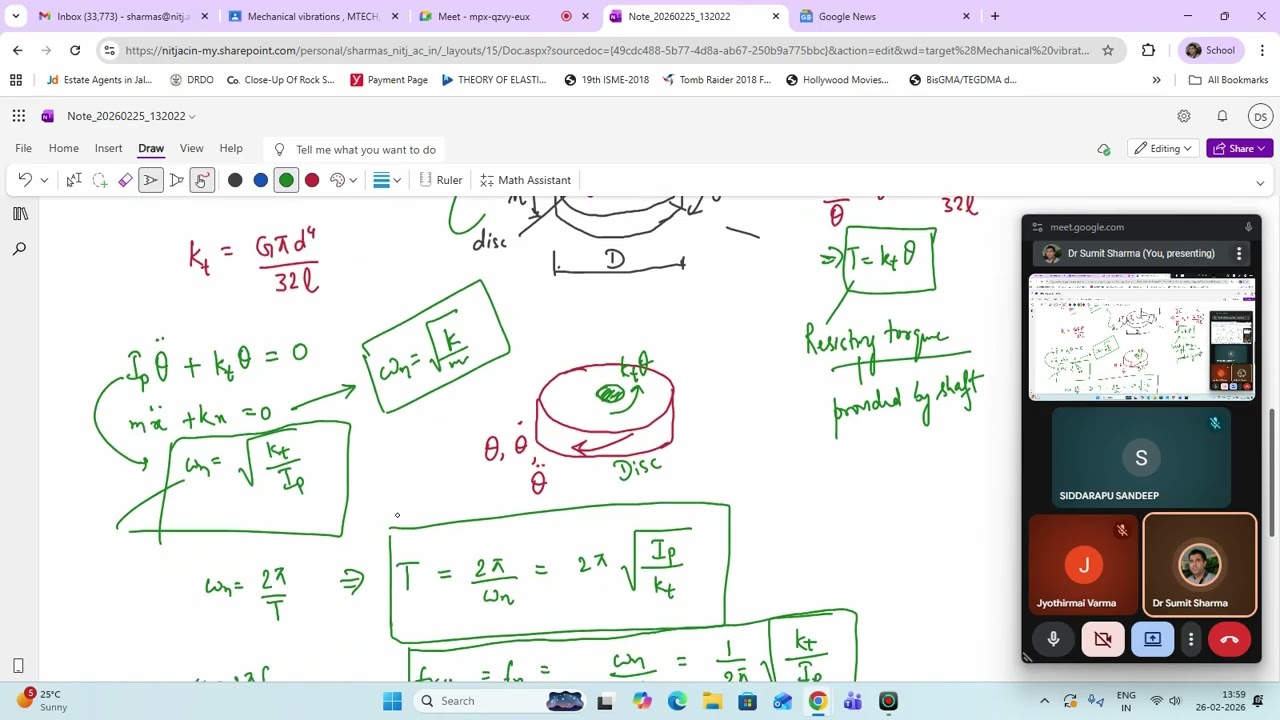This screenshot has height=720, width=1280.
Task: Open the Windows Start menu
Action: (392, 701)
